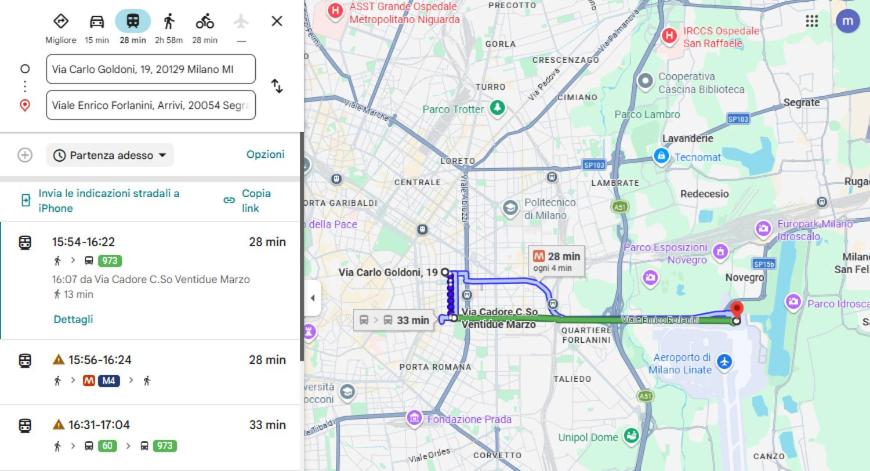The height and width of the screenshot is (471, 870).
Task: Open route Opzioni
Action: coord(265,154)
